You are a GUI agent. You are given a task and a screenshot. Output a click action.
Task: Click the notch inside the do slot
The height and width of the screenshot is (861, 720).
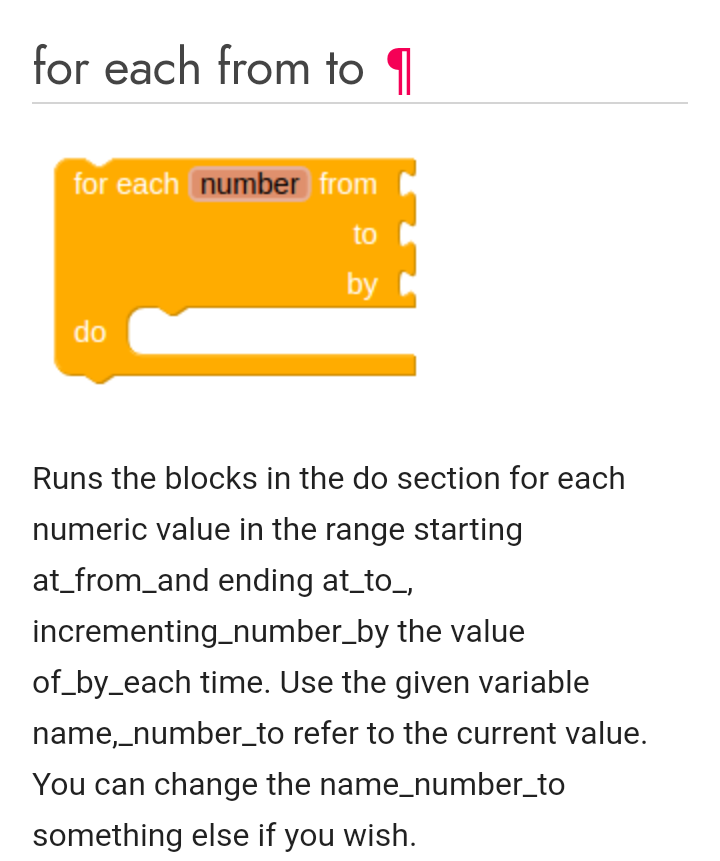[x=173, y=312]
